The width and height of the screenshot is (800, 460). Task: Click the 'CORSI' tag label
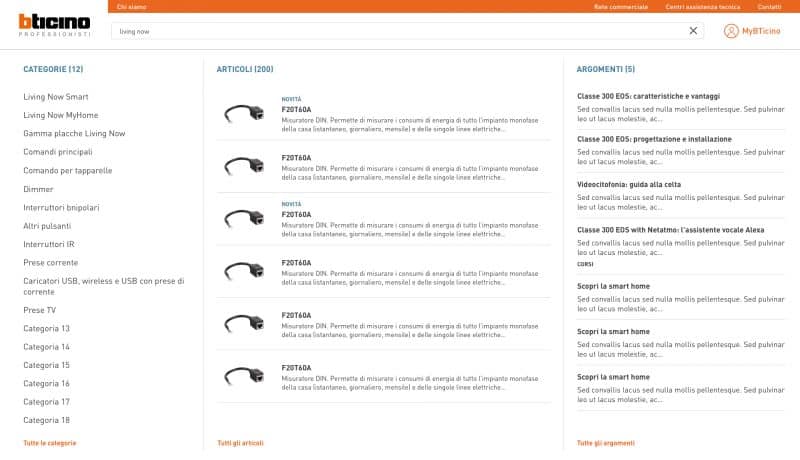coord(585,264)
